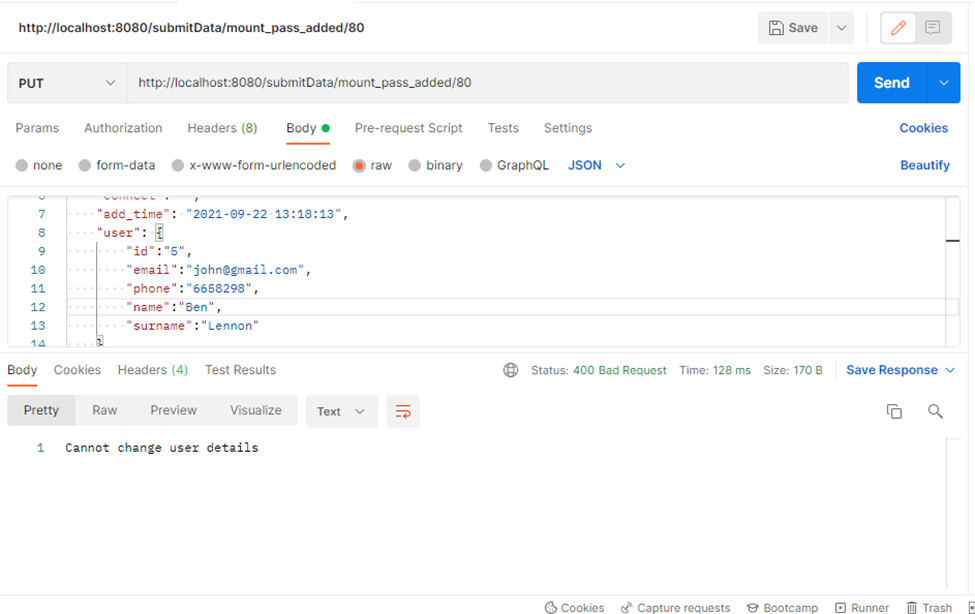Open the Trash from the status bar
The image size is (975, 614).
928,607
